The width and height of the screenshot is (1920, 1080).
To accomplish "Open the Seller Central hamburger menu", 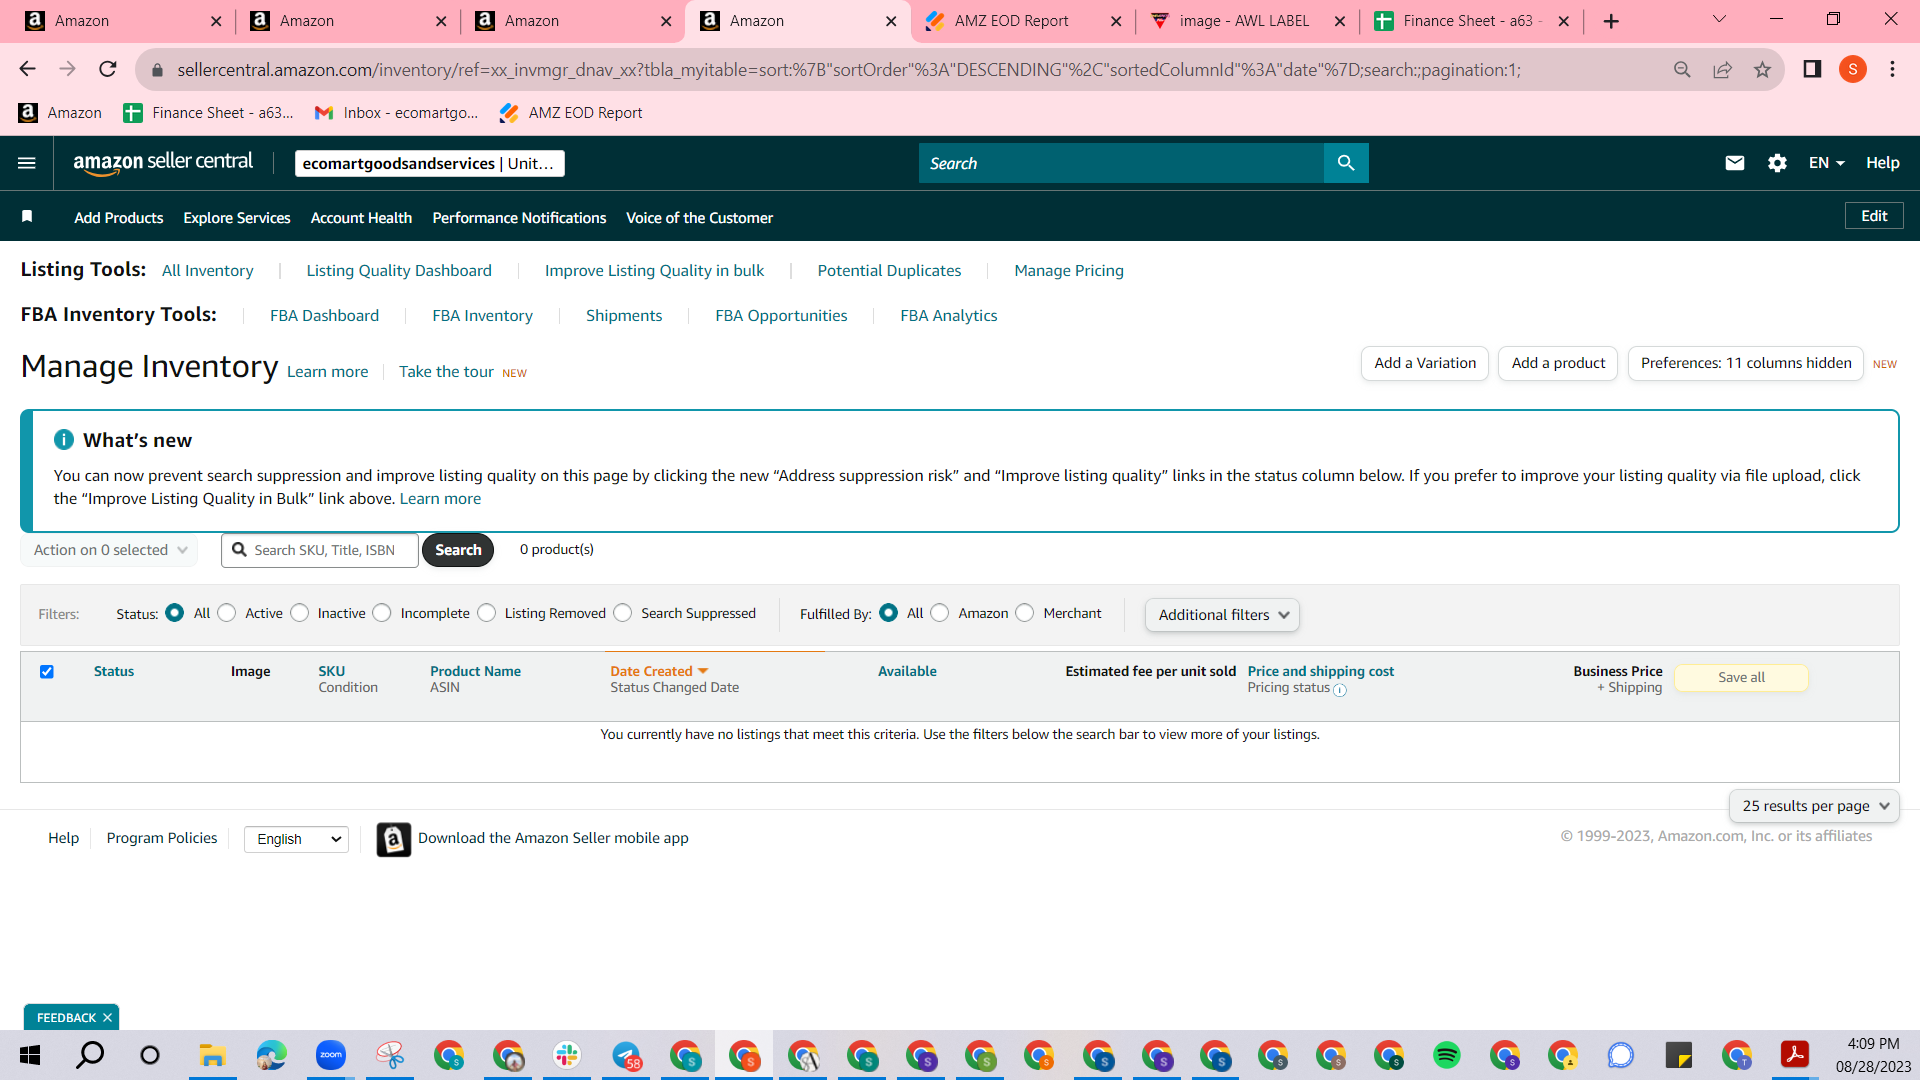I will point(27,163).
